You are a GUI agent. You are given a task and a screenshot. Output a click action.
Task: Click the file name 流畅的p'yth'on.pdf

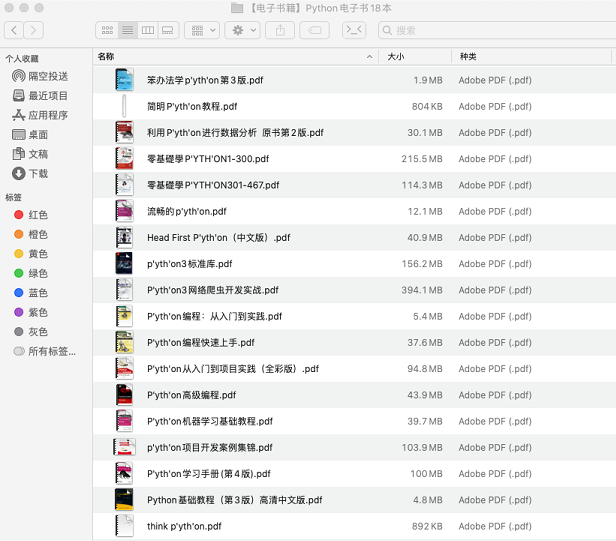187,211
